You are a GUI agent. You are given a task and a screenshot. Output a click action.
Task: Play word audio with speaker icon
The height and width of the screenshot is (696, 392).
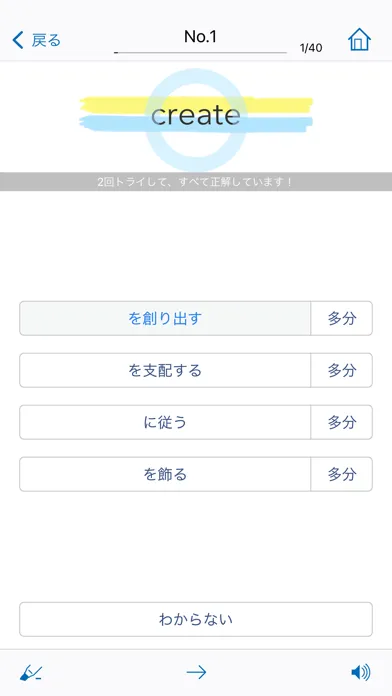(360, 673)
